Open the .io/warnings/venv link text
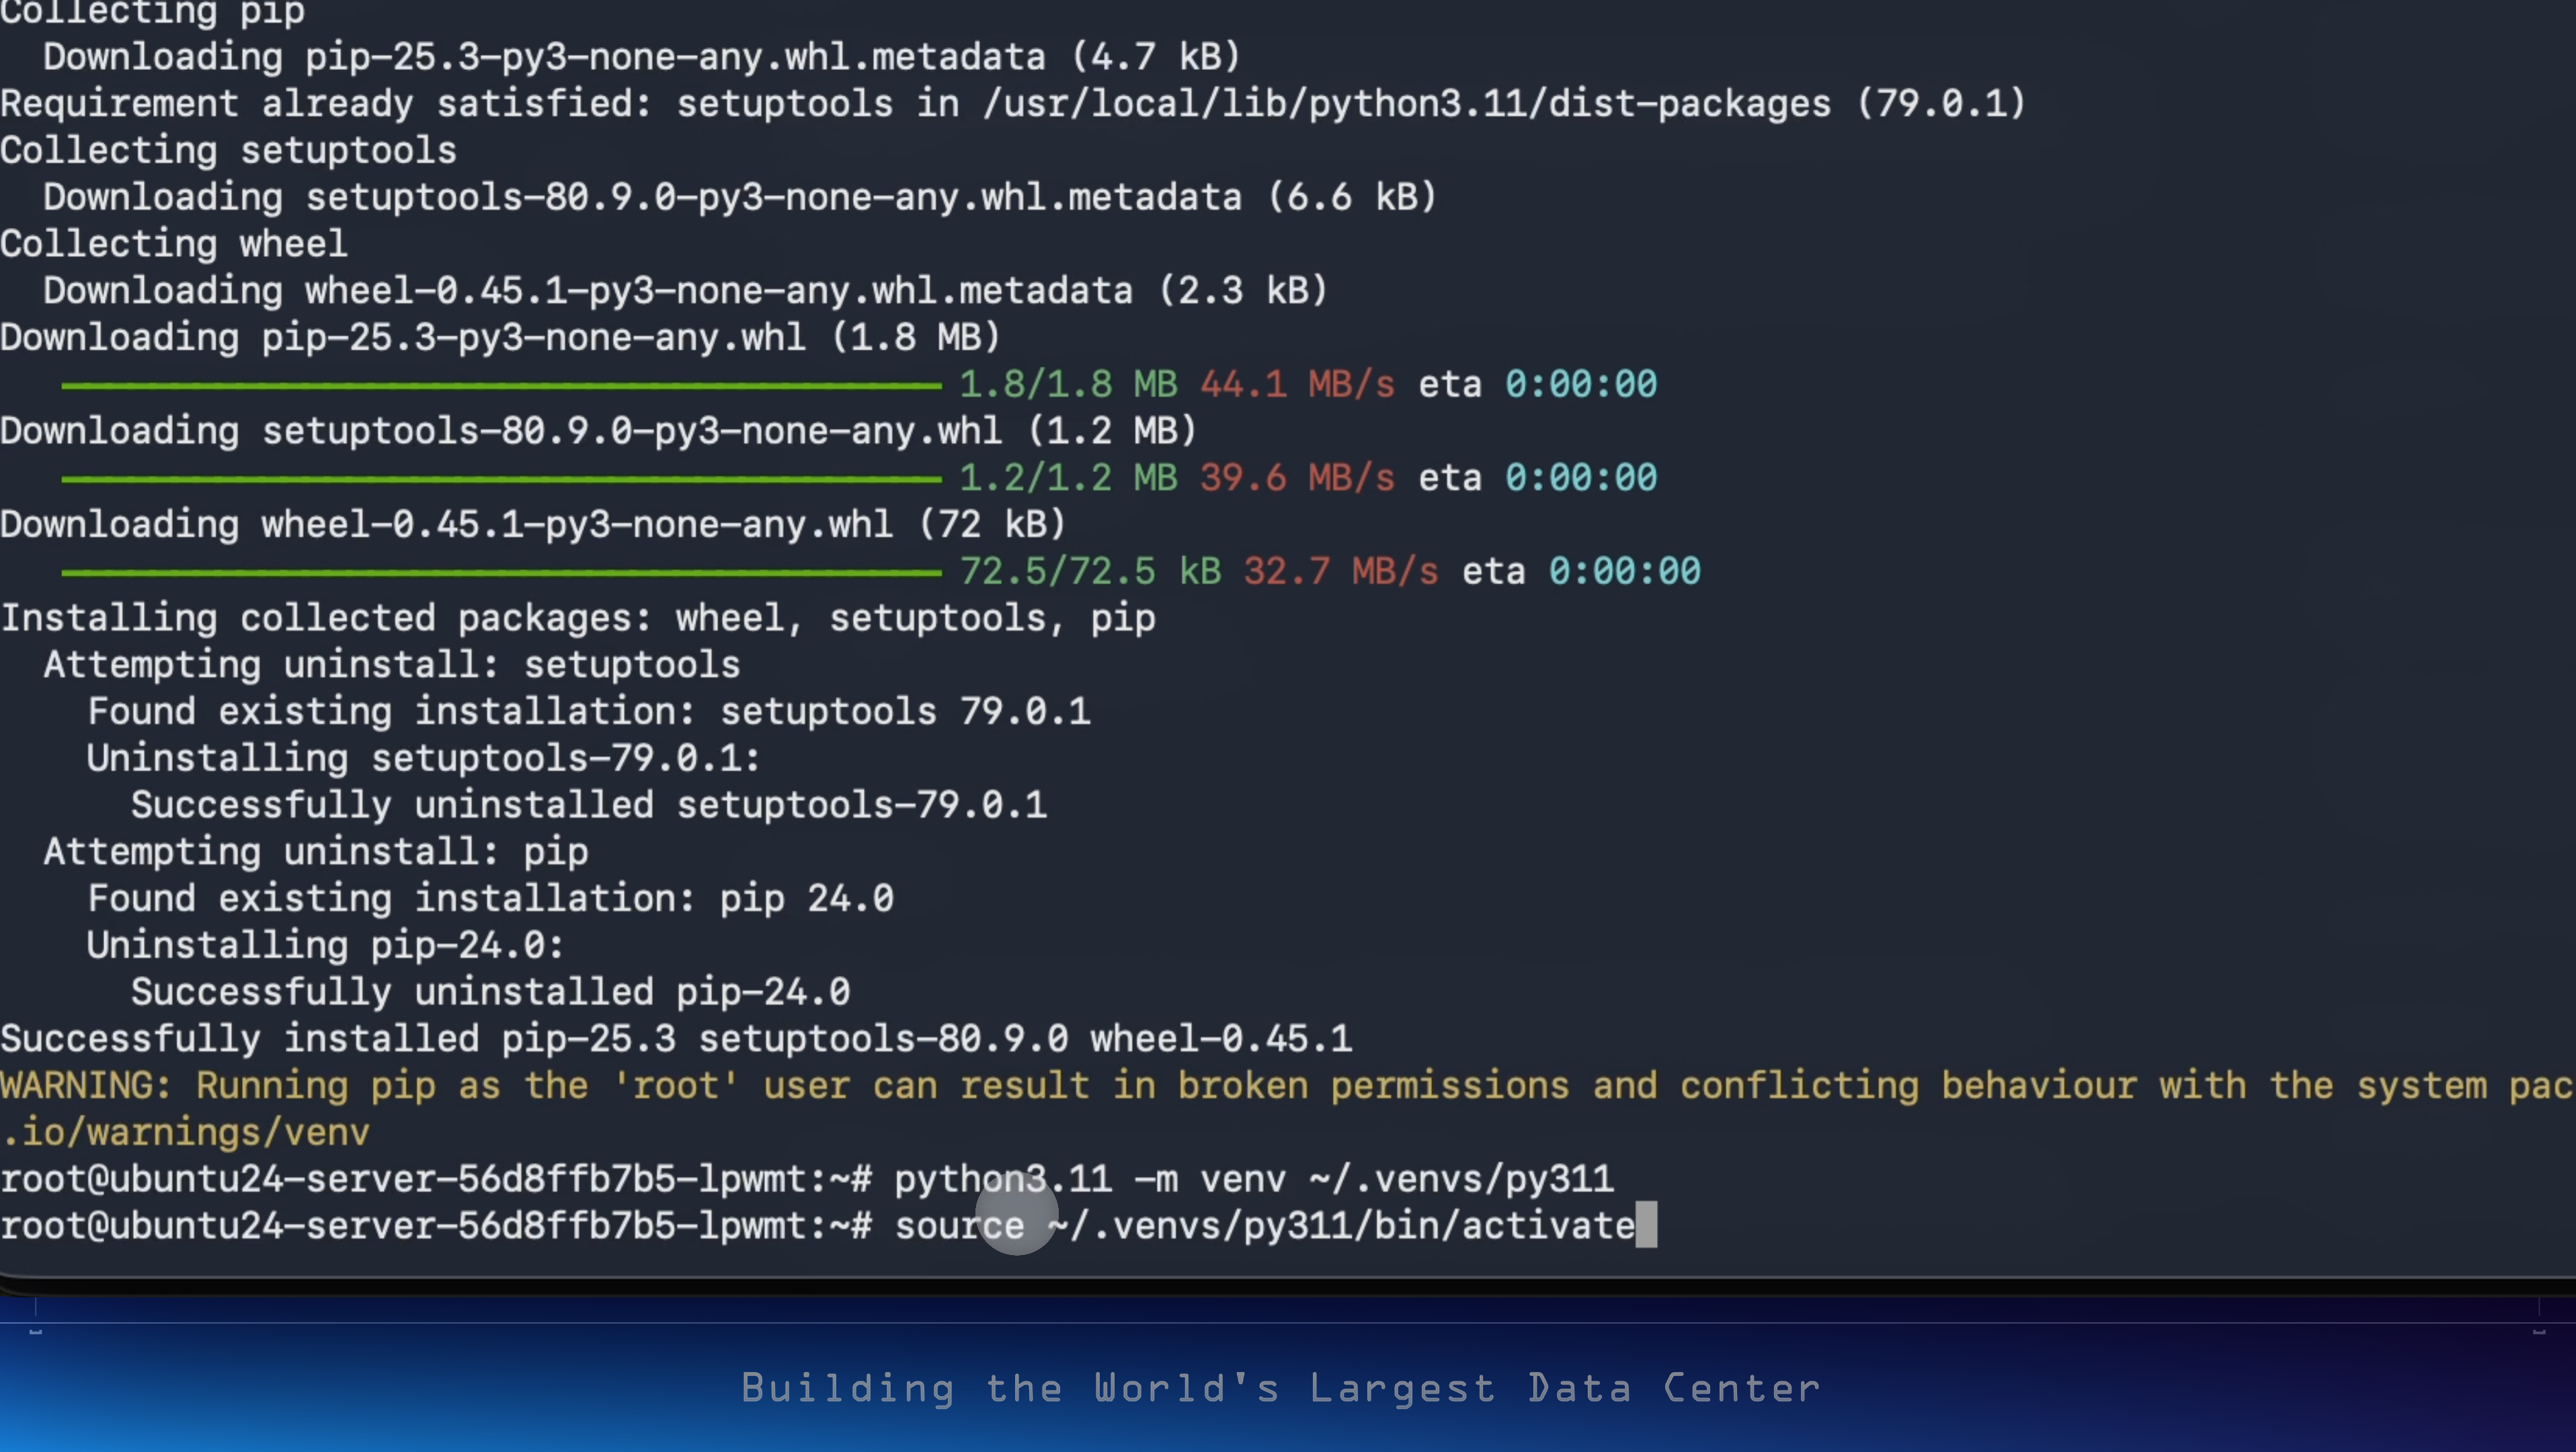The height and width of the screenshot is (1452, 2576). point(186,1133)
